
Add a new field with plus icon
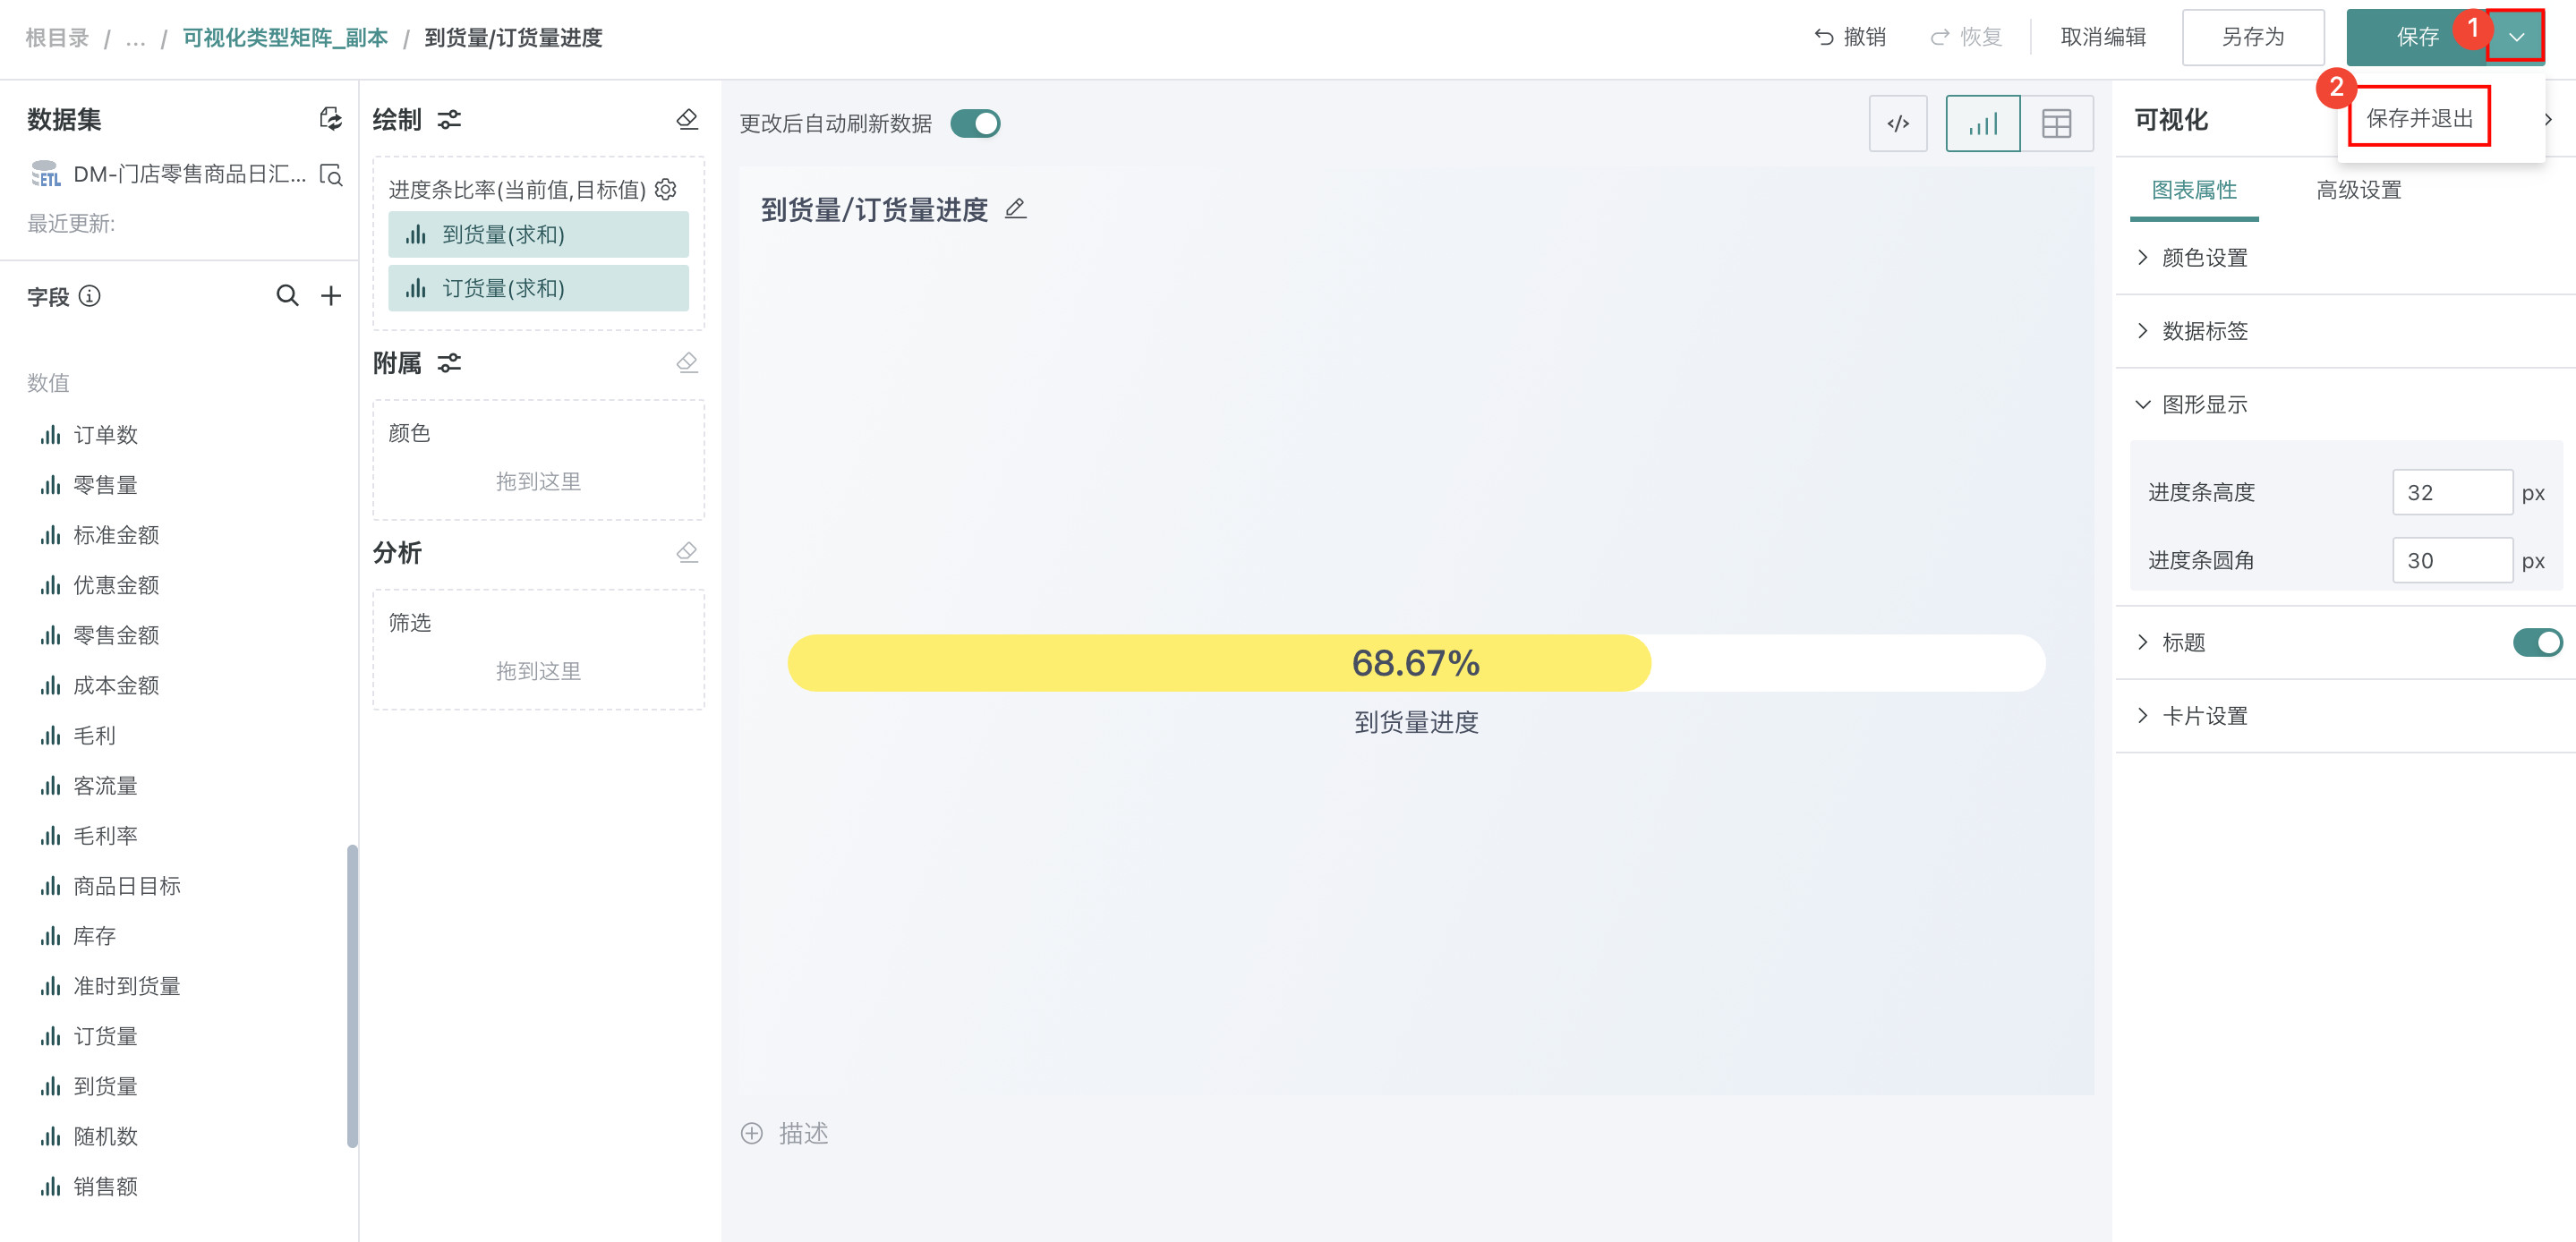331,296
